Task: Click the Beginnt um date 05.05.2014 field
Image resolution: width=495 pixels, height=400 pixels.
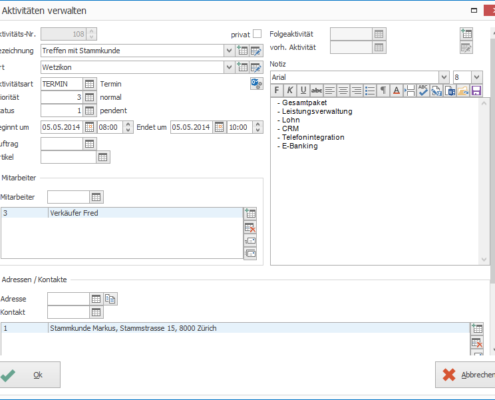Action: point(62,127)
